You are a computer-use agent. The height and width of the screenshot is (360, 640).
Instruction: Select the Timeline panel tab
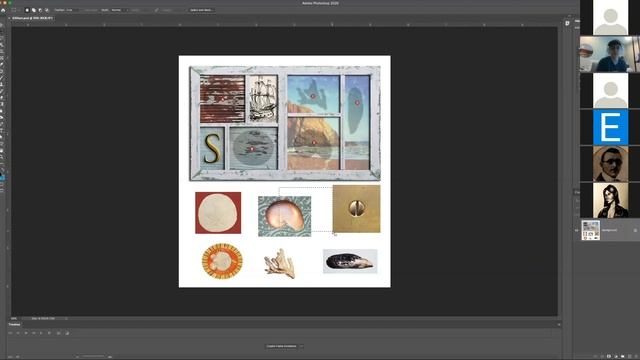click(x=14, y=324)
